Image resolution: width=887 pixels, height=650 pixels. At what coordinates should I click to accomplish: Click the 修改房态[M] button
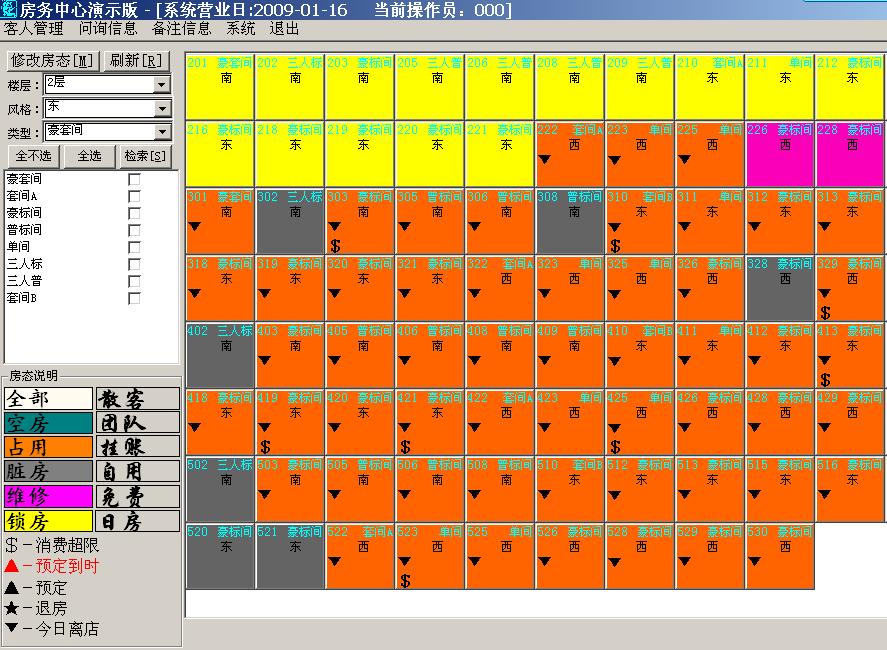coord(51,61)
